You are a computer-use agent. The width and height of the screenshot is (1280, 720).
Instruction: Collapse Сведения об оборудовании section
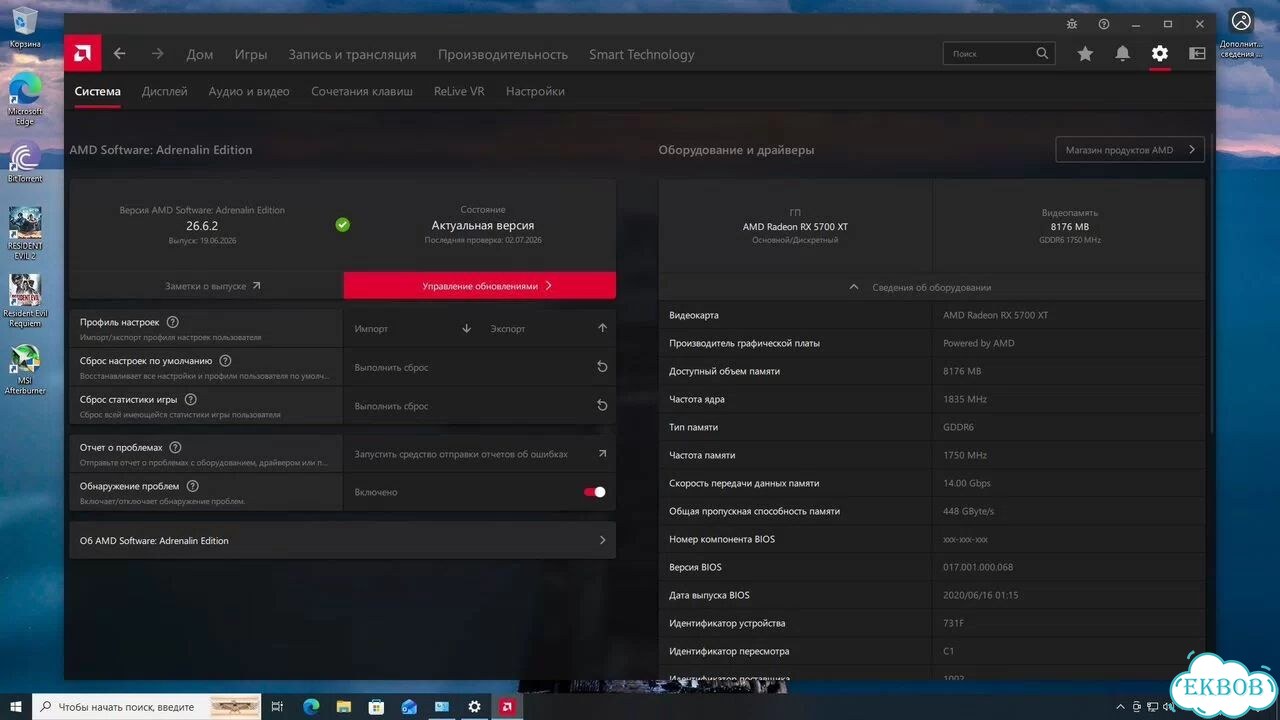932,287
